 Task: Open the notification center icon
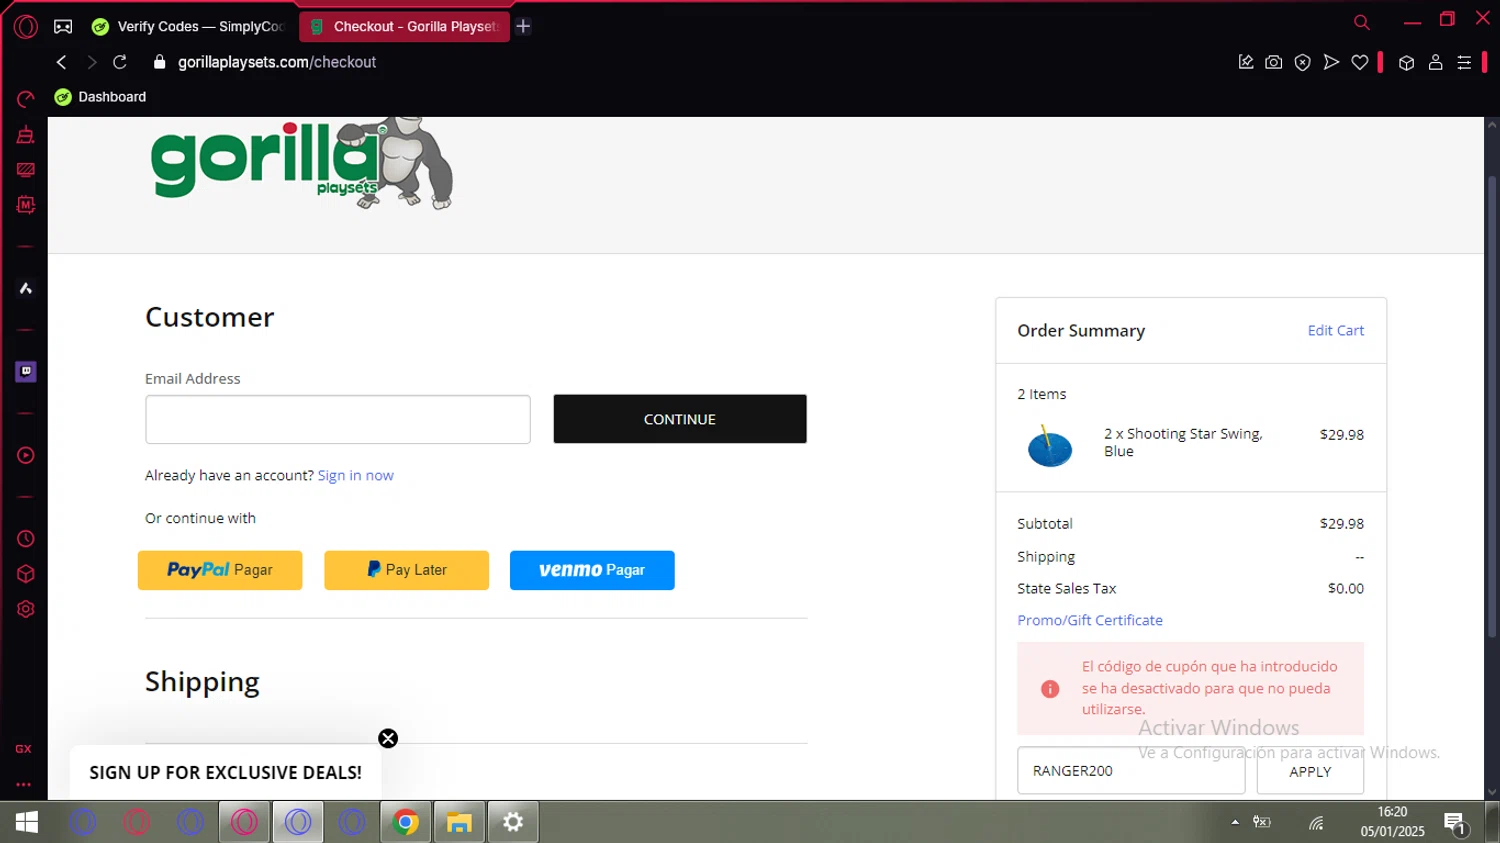pos(1455,823)
